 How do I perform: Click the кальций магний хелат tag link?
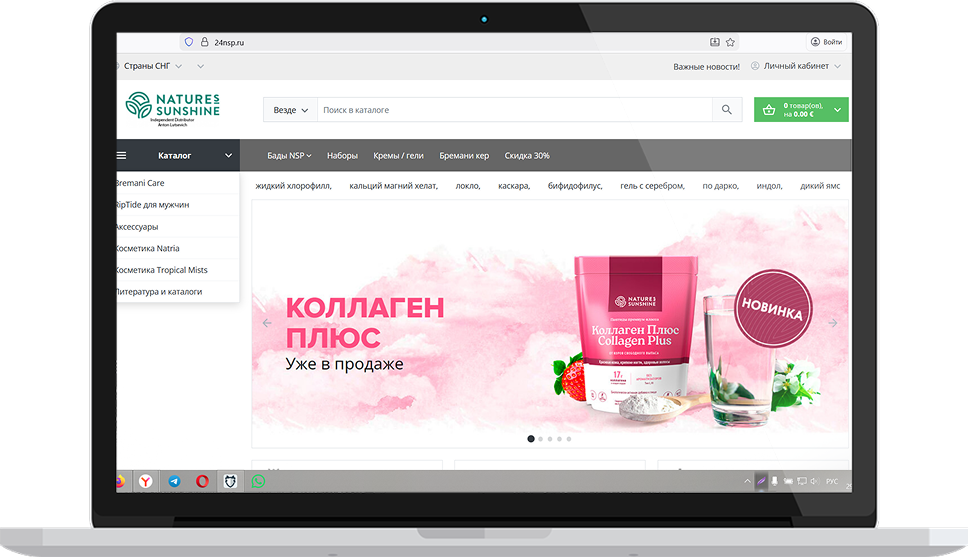coord(393,186)
